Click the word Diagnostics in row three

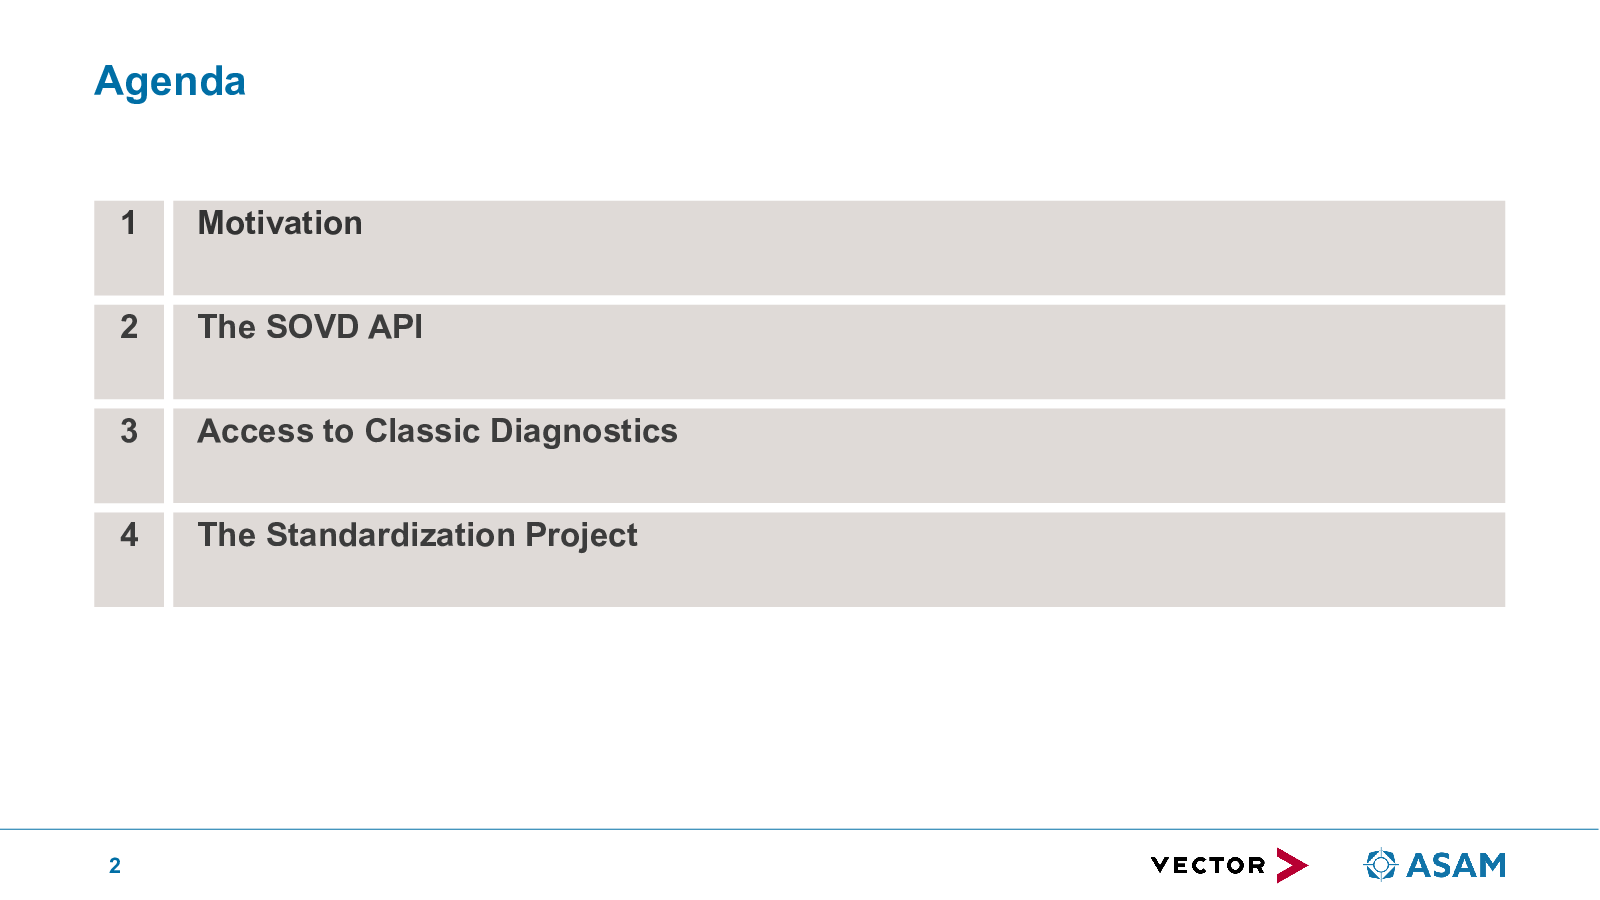[584, 431]
